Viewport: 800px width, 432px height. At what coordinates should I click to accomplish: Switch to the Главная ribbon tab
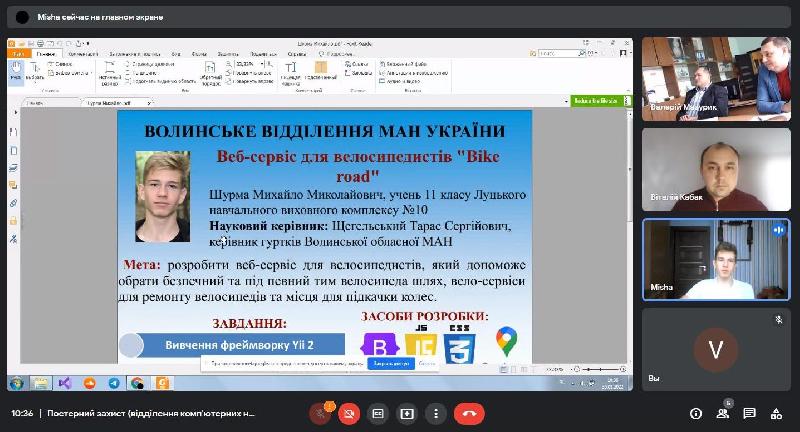point(44,53)
